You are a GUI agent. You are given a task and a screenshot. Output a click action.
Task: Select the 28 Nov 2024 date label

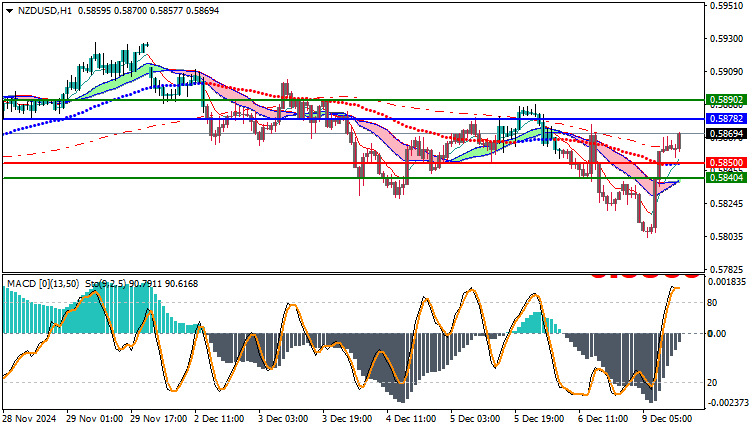point(29,419)
